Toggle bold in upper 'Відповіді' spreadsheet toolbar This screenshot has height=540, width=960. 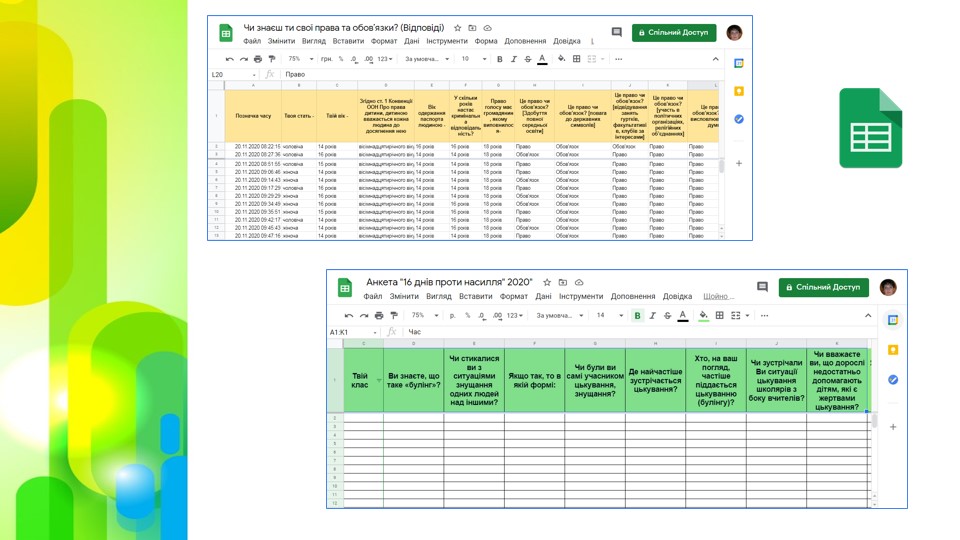coord(500,59)
